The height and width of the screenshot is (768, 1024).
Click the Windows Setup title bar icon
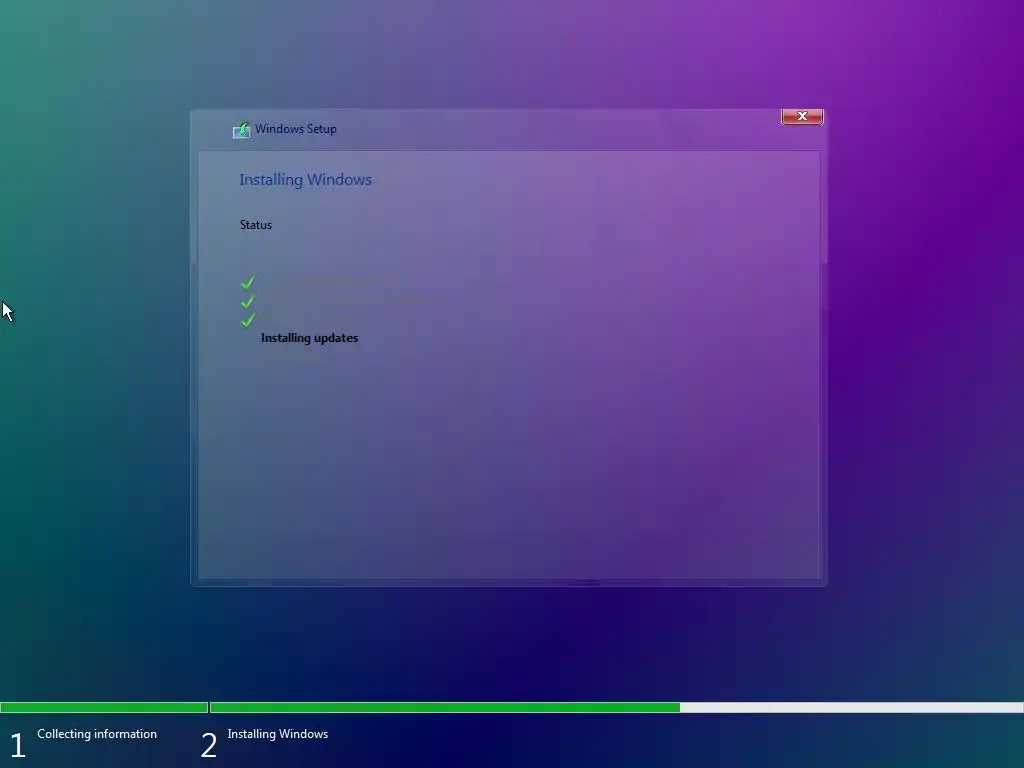pyautogui.click(x=242, y=130)
